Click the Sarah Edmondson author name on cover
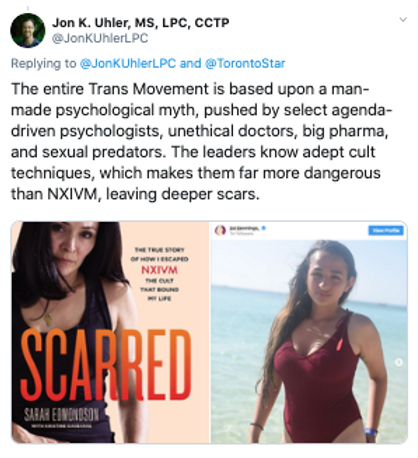 pyautogui.click(x=61, y=415)
